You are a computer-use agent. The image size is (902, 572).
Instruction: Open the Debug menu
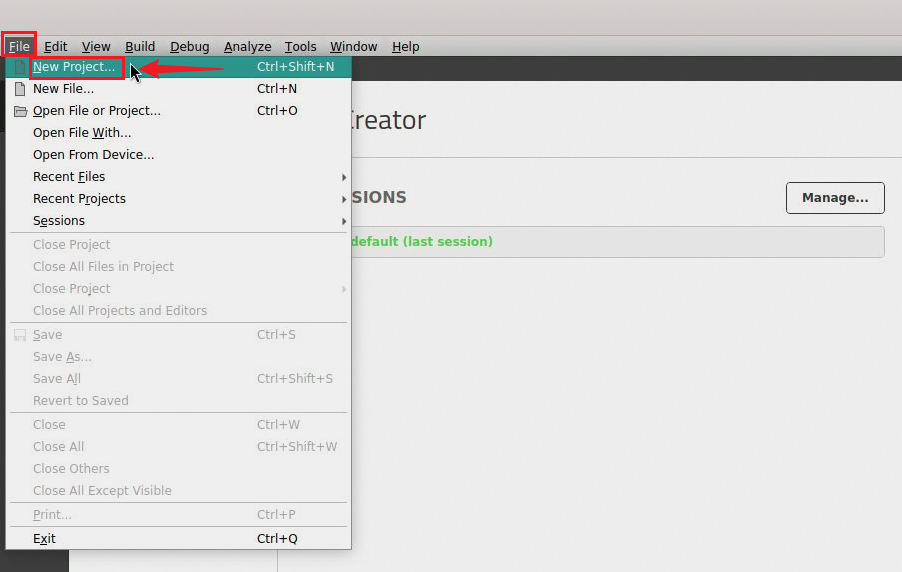(190, 47)
